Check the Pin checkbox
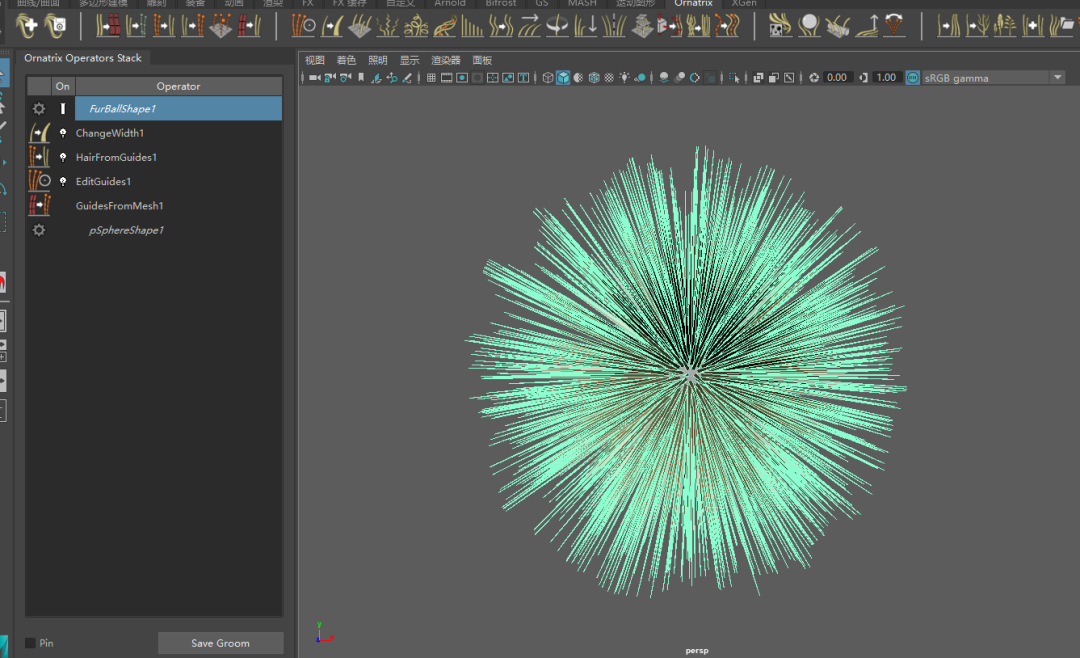Image resolution: width=1080 pixels, height=658 pixels. click(30, 643)
